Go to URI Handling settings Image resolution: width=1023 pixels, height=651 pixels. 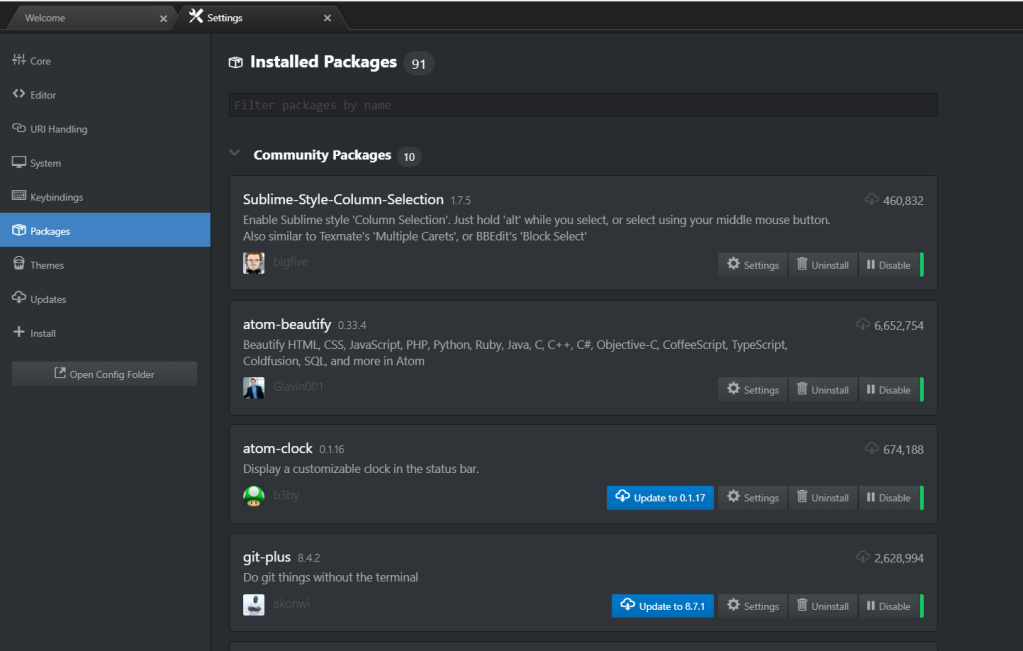[x=58, y=129]
